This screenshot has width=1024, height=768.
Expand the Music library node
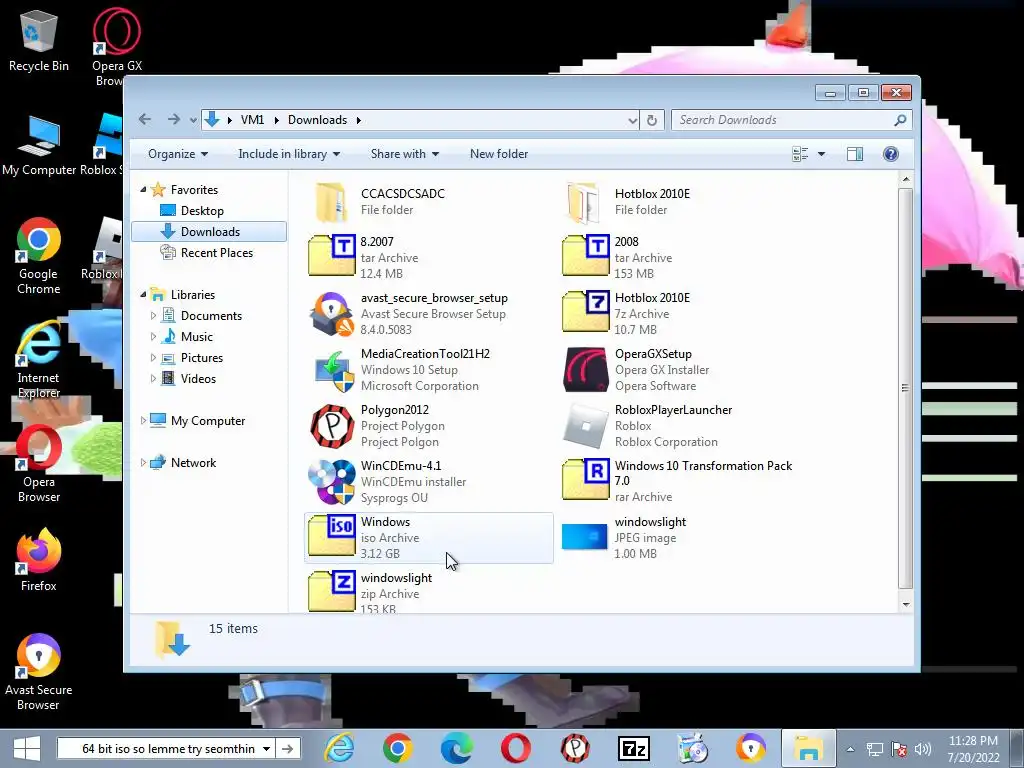[153, 337]
